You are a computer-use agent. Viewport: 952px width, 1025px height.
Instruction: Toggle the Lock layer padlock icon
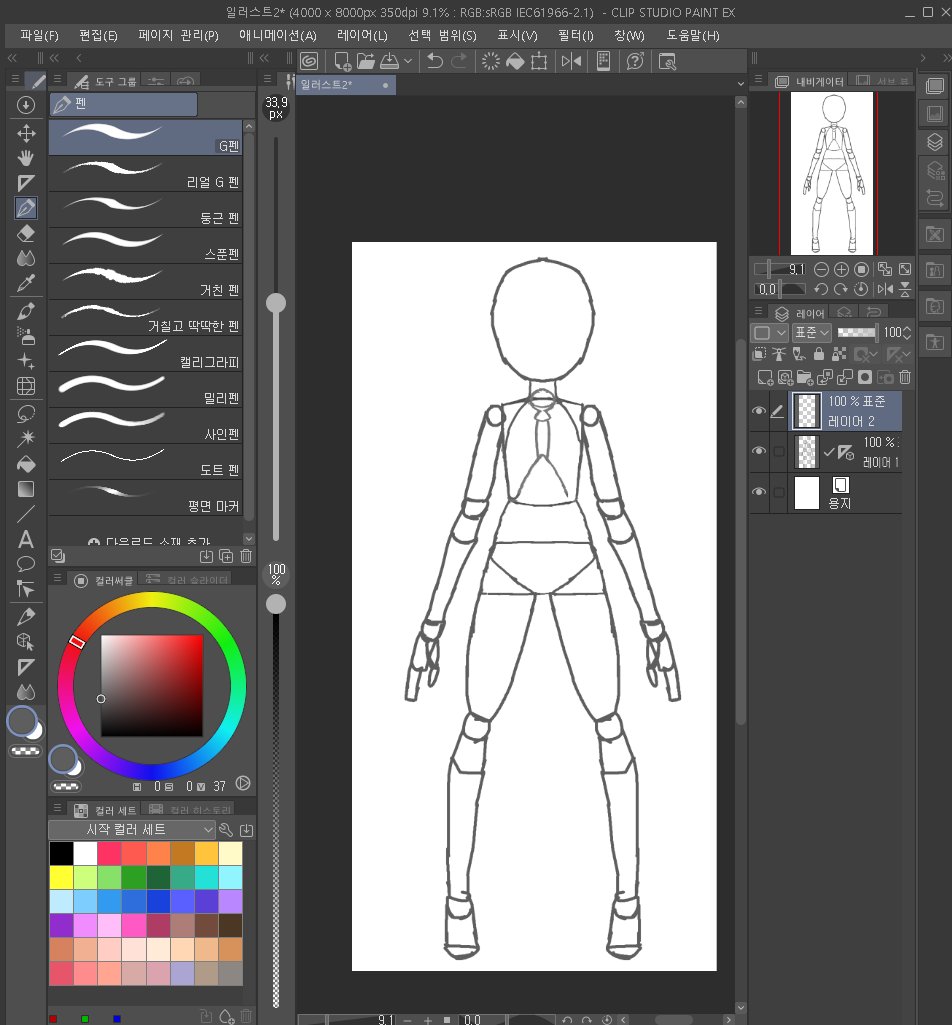tap(819, 354)
